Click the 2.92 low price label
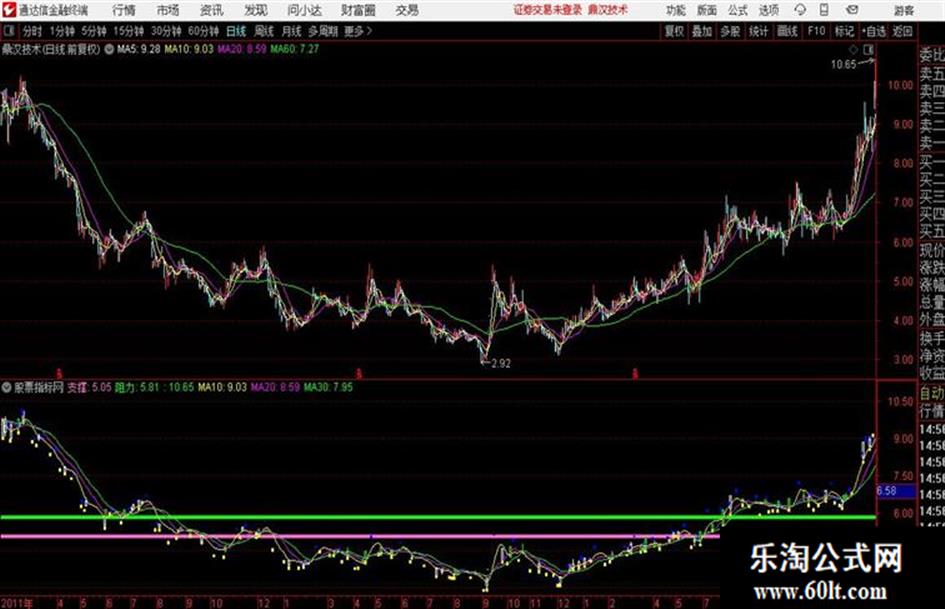Viewport: 945px width, 609px height. point(501,364)
